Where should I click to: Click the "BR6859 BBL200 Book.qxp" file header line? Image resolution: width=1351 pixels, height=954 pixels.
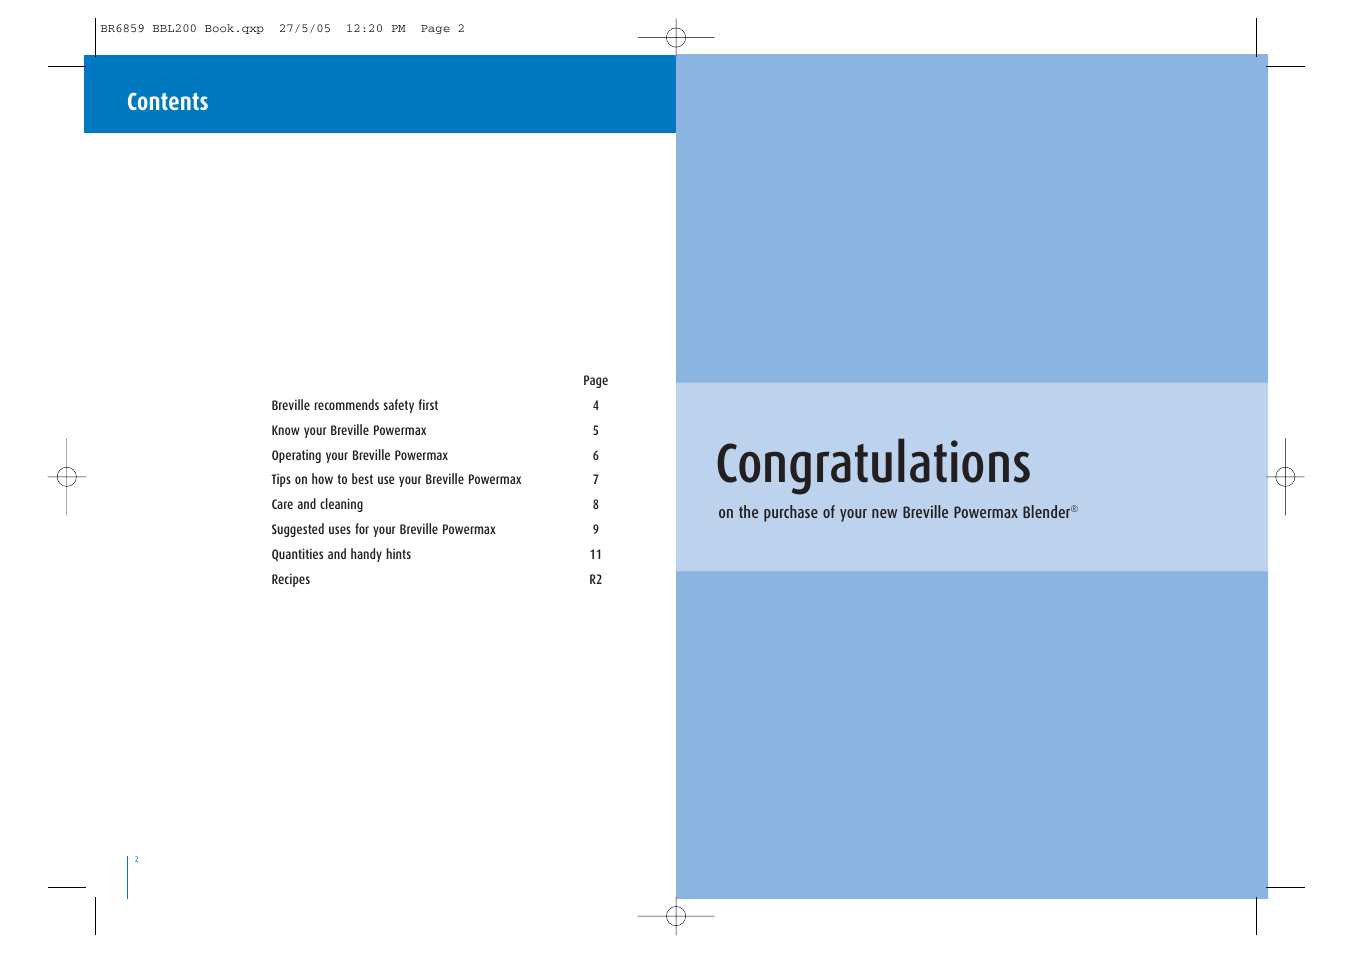283,29
